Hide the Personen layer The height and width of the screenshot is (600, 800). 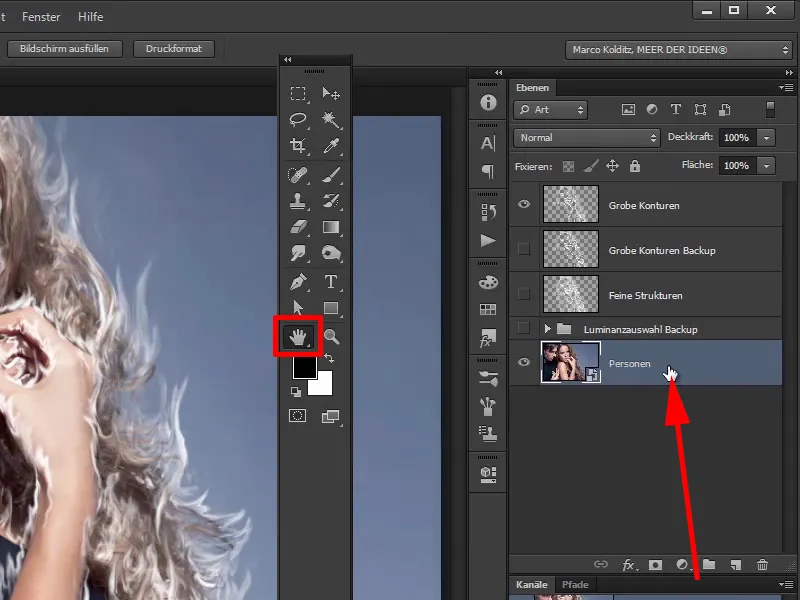pyautogui.click(x=524, y=362)
